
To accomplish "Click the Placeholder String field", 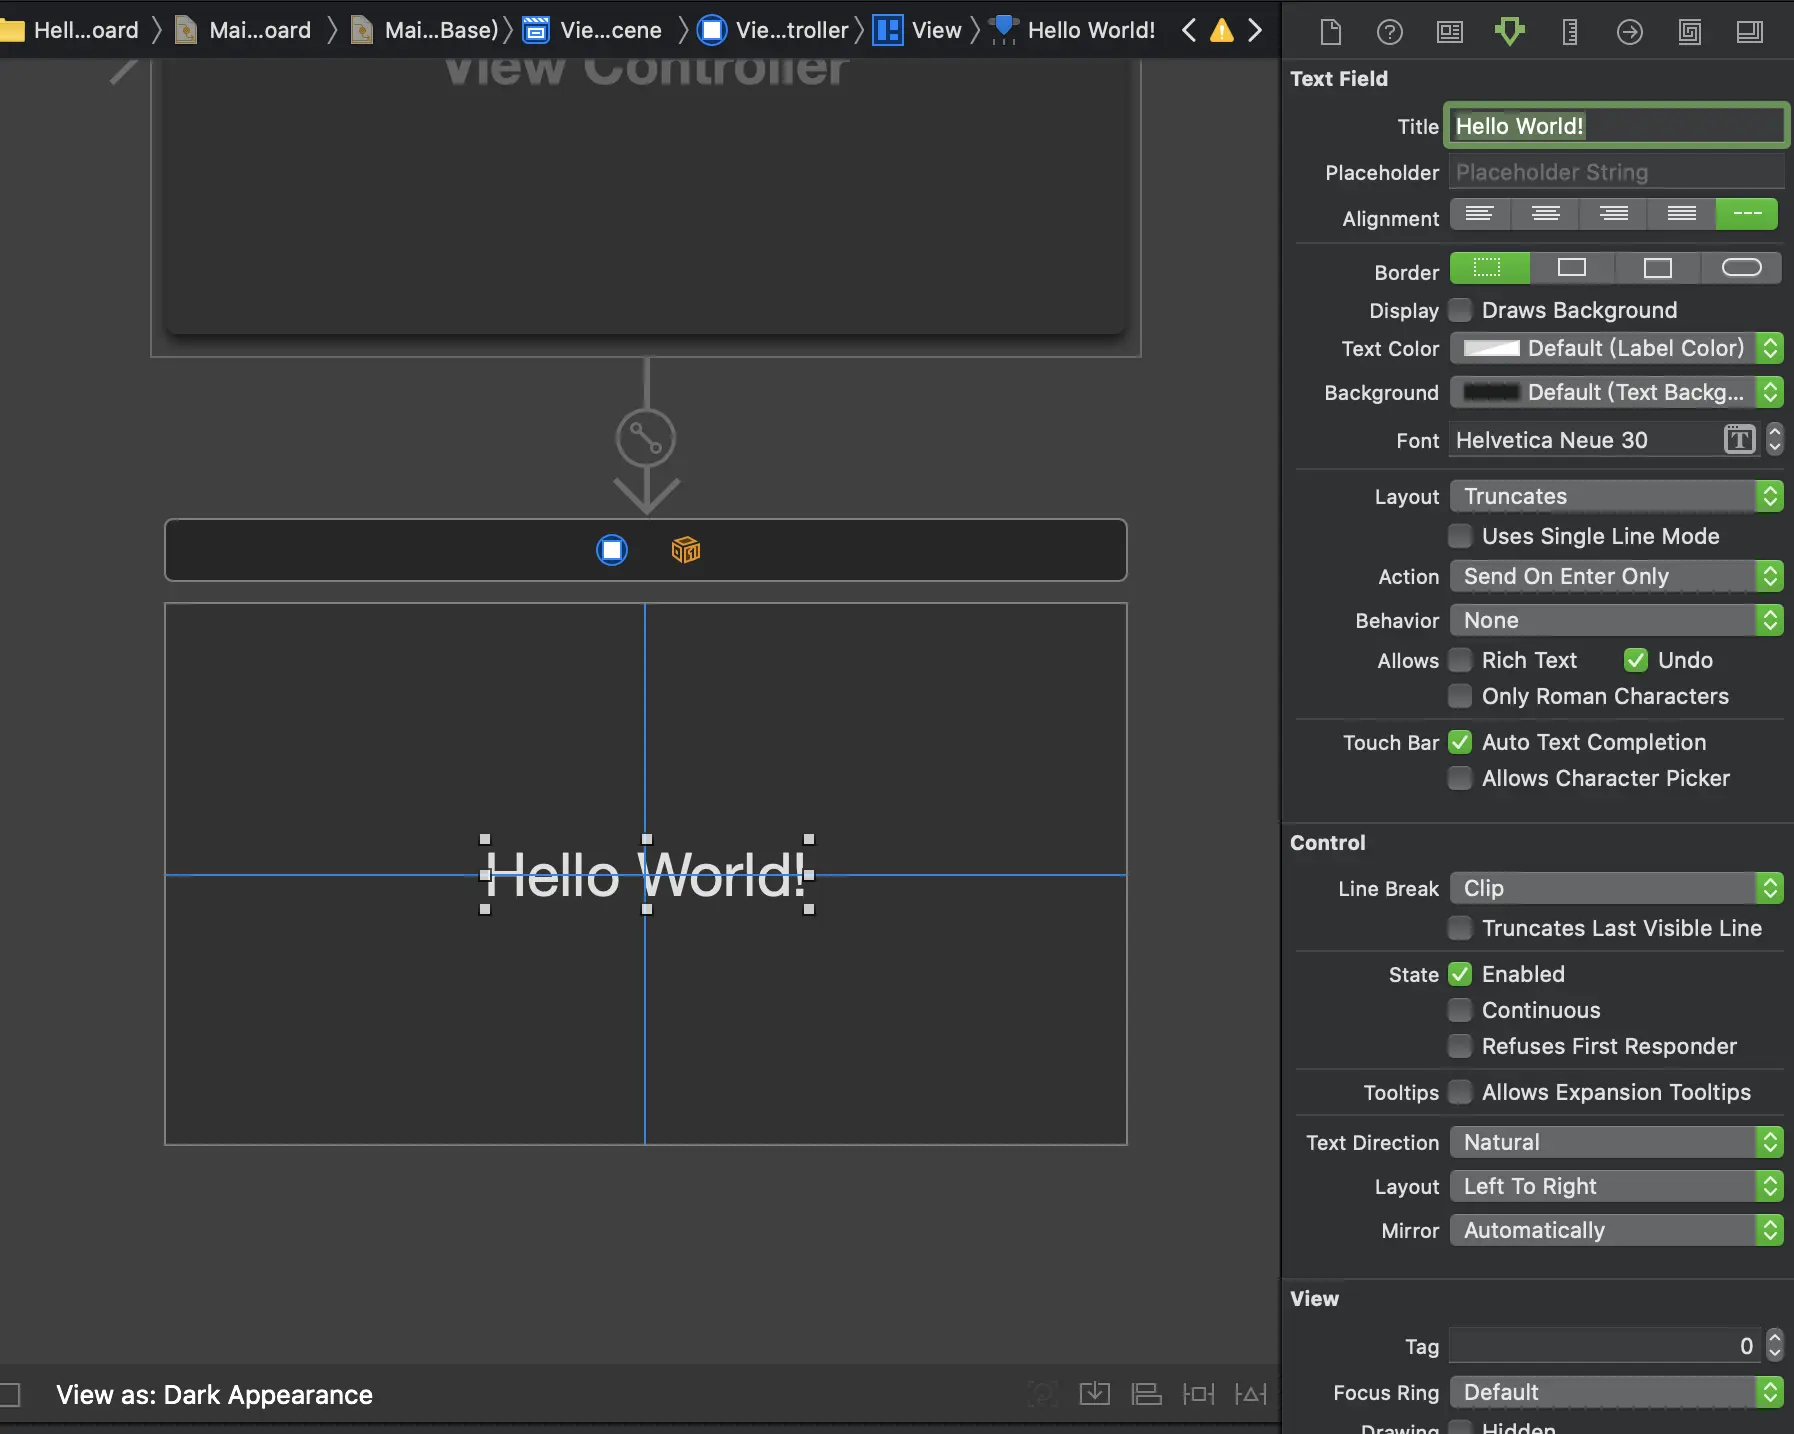I will pos(1616,172).
